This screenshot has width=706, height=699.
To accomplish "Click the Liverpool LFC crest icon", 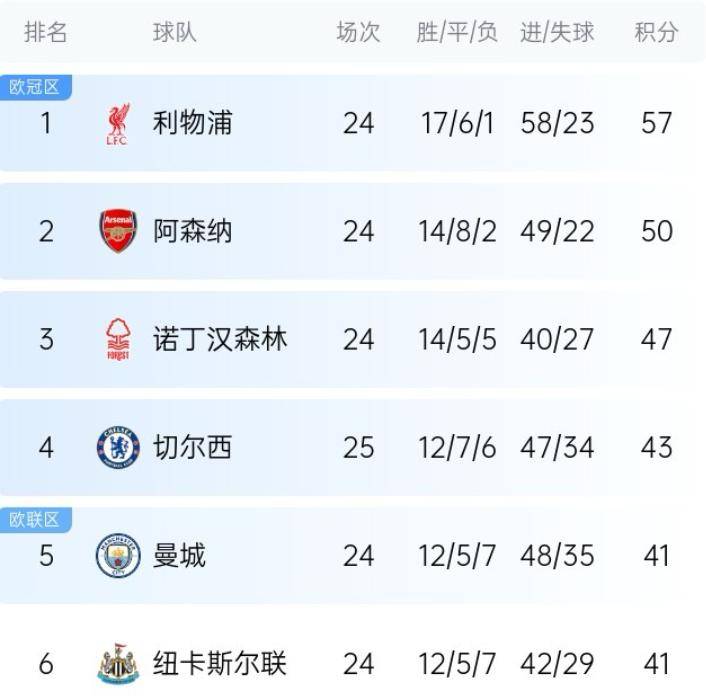I will point(118,124).
